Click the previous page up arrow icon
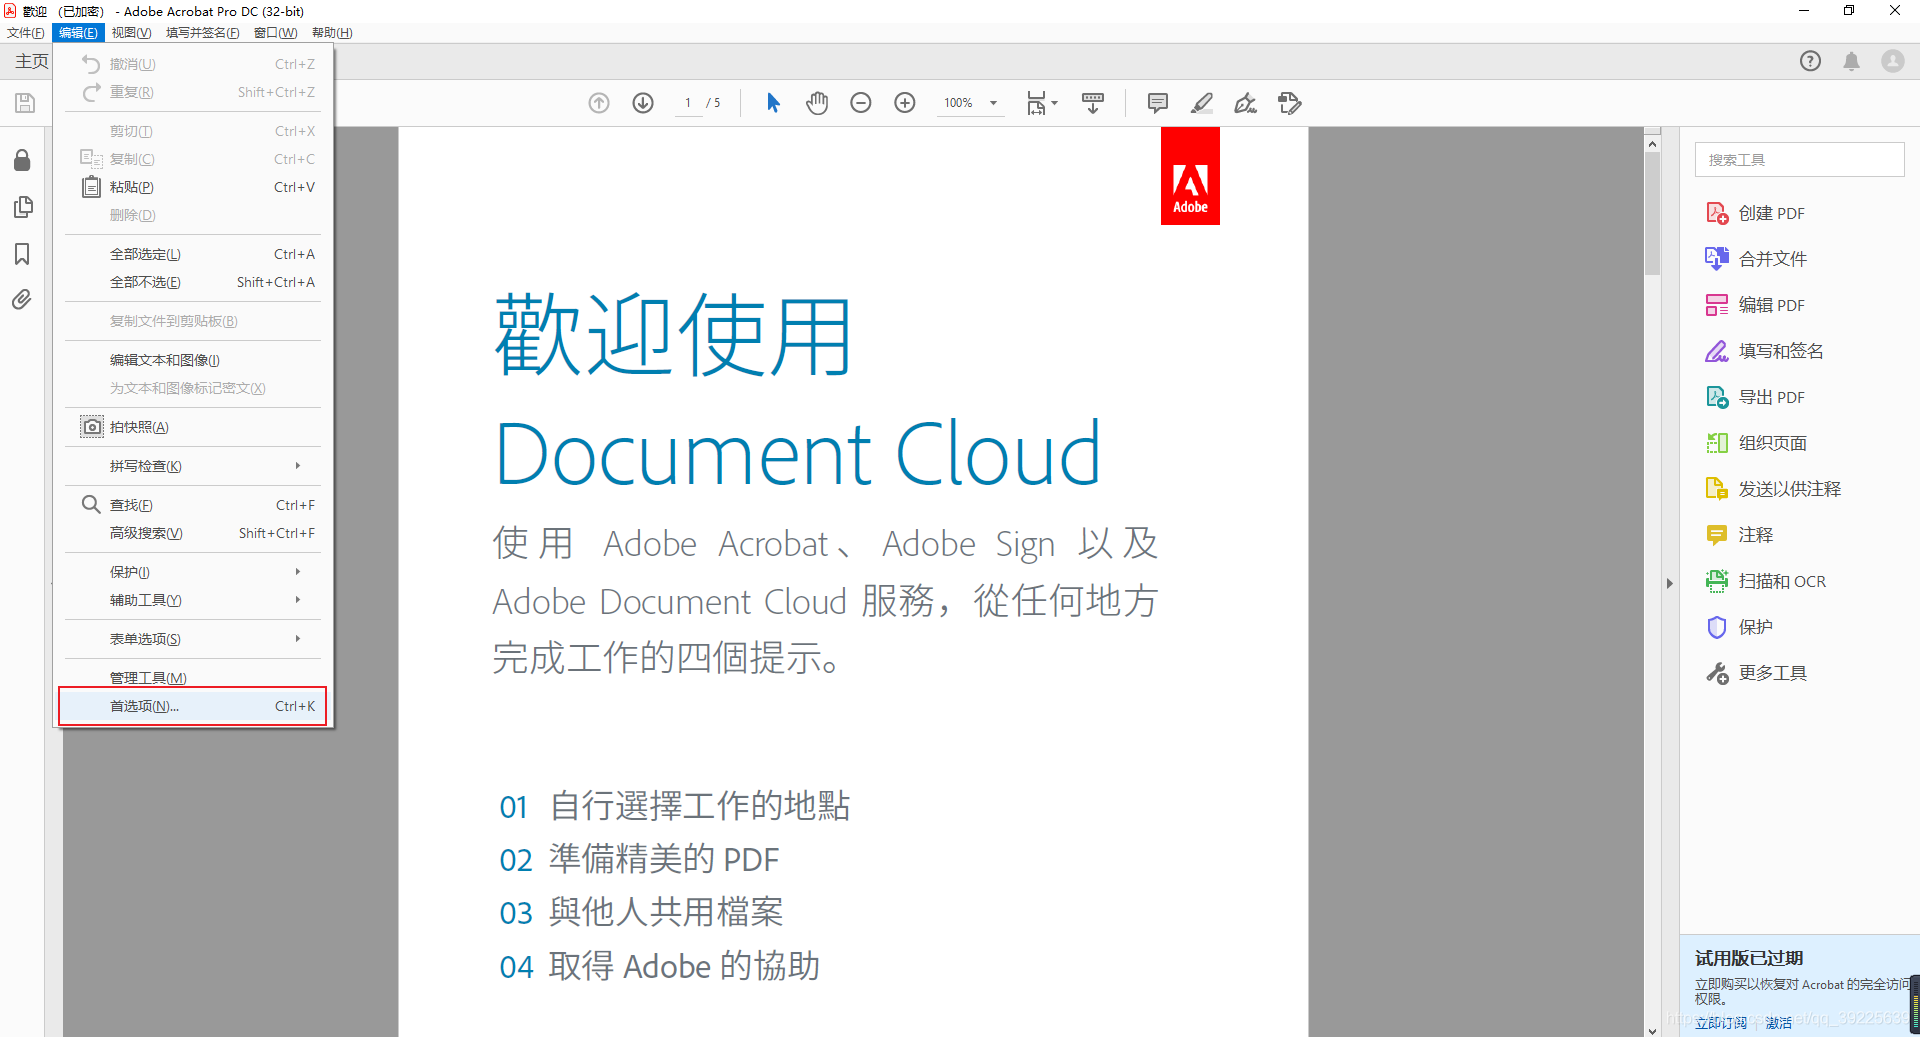 [x=599, y=103]
